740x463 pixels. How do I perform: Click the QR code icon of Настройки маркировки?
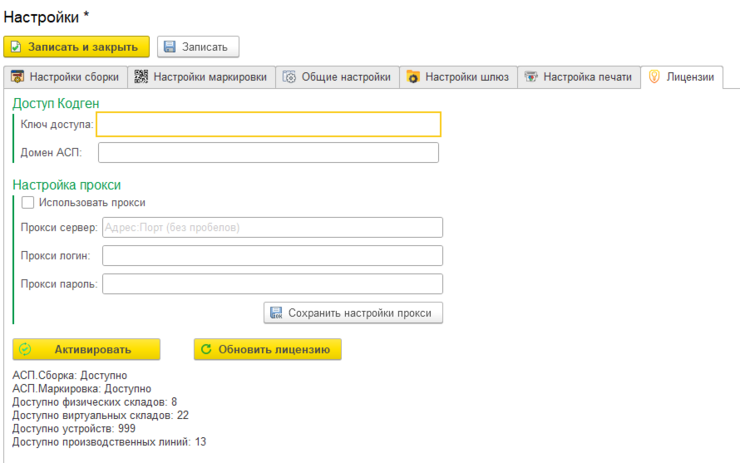pos(141,76)
